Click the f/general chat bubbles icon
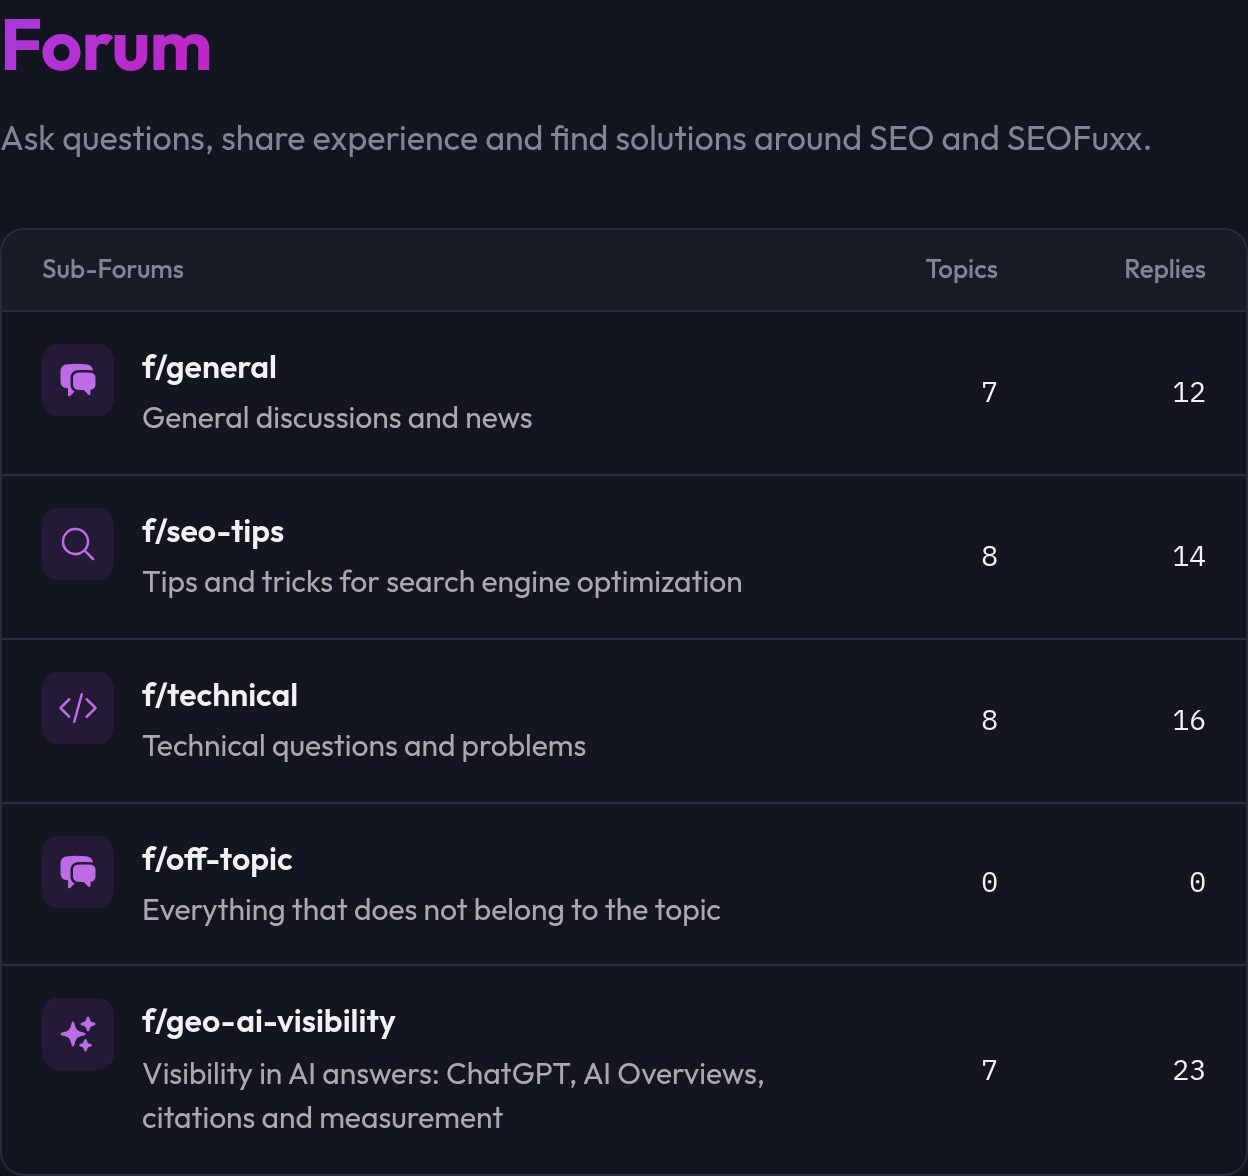1248x1176 pixels. pos(78,380)
